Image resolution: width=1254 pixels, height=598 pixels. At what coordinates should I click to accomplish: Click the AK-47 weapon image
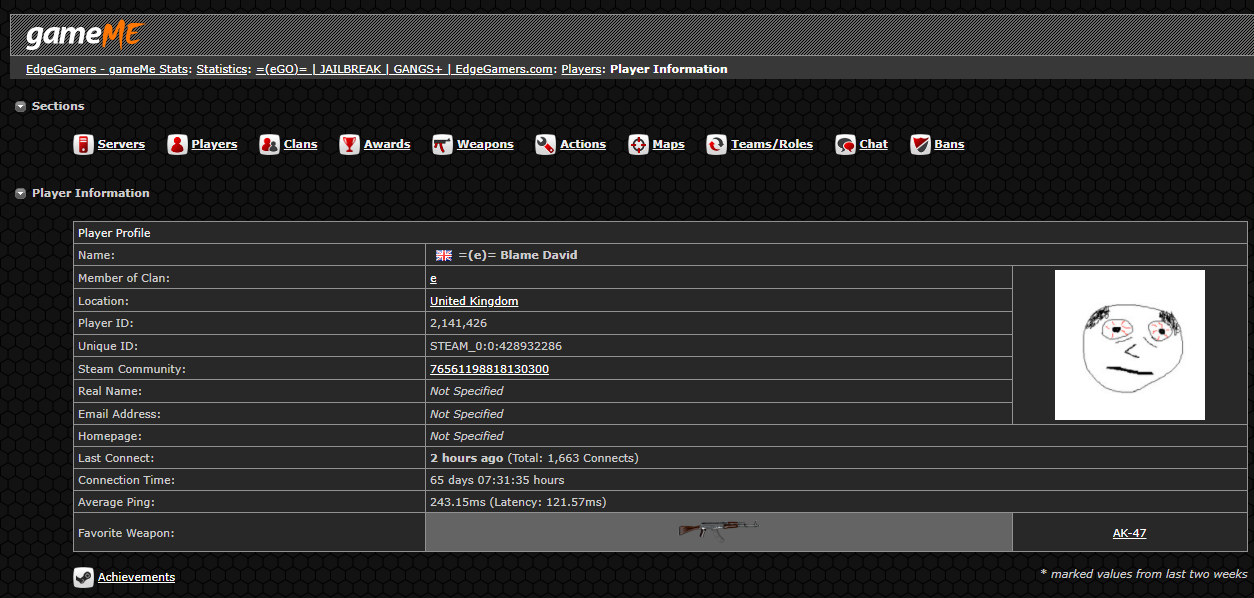[718, 529]
